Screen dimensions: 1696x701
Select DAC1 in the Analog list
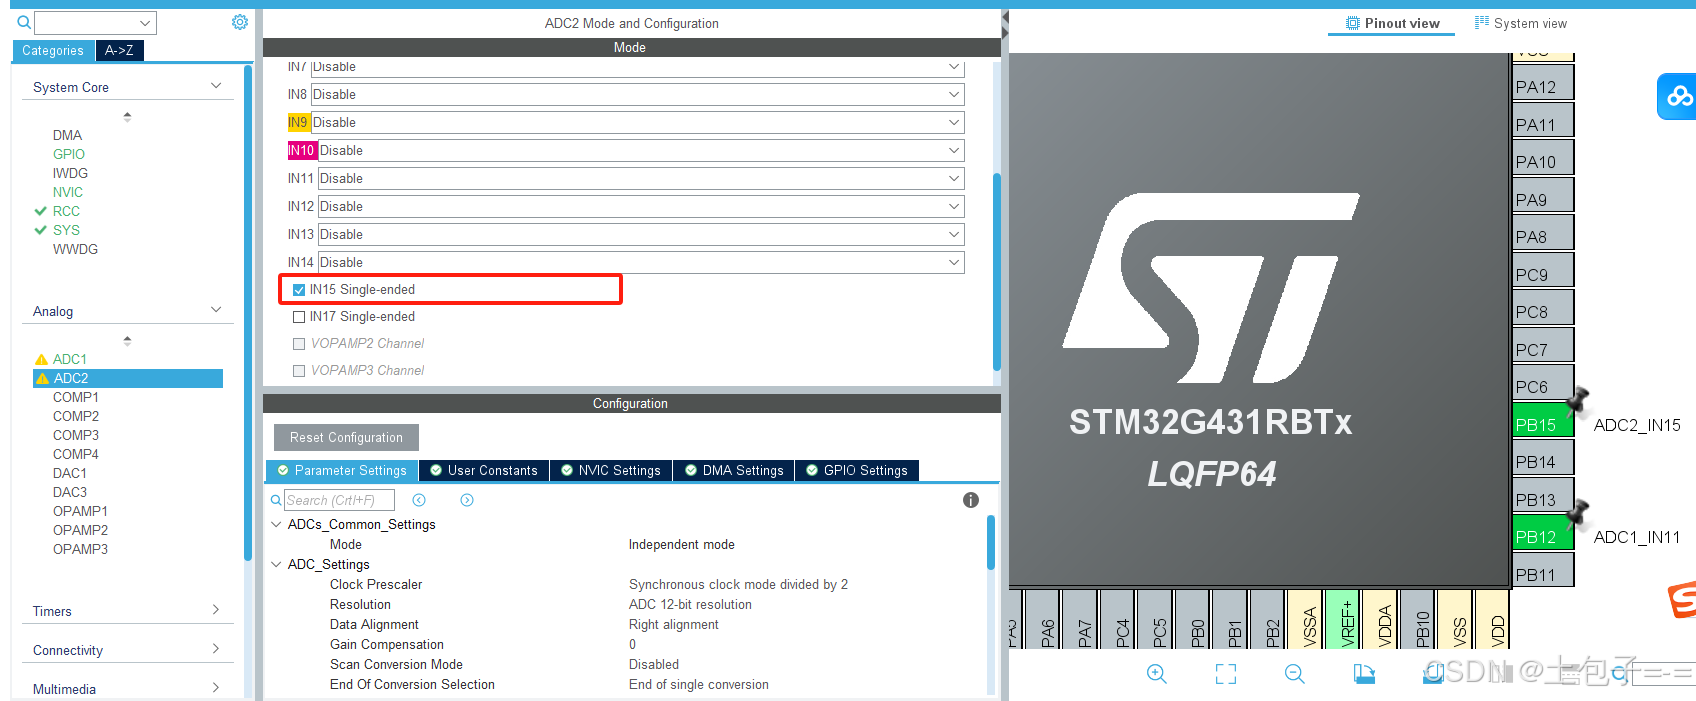70,473
